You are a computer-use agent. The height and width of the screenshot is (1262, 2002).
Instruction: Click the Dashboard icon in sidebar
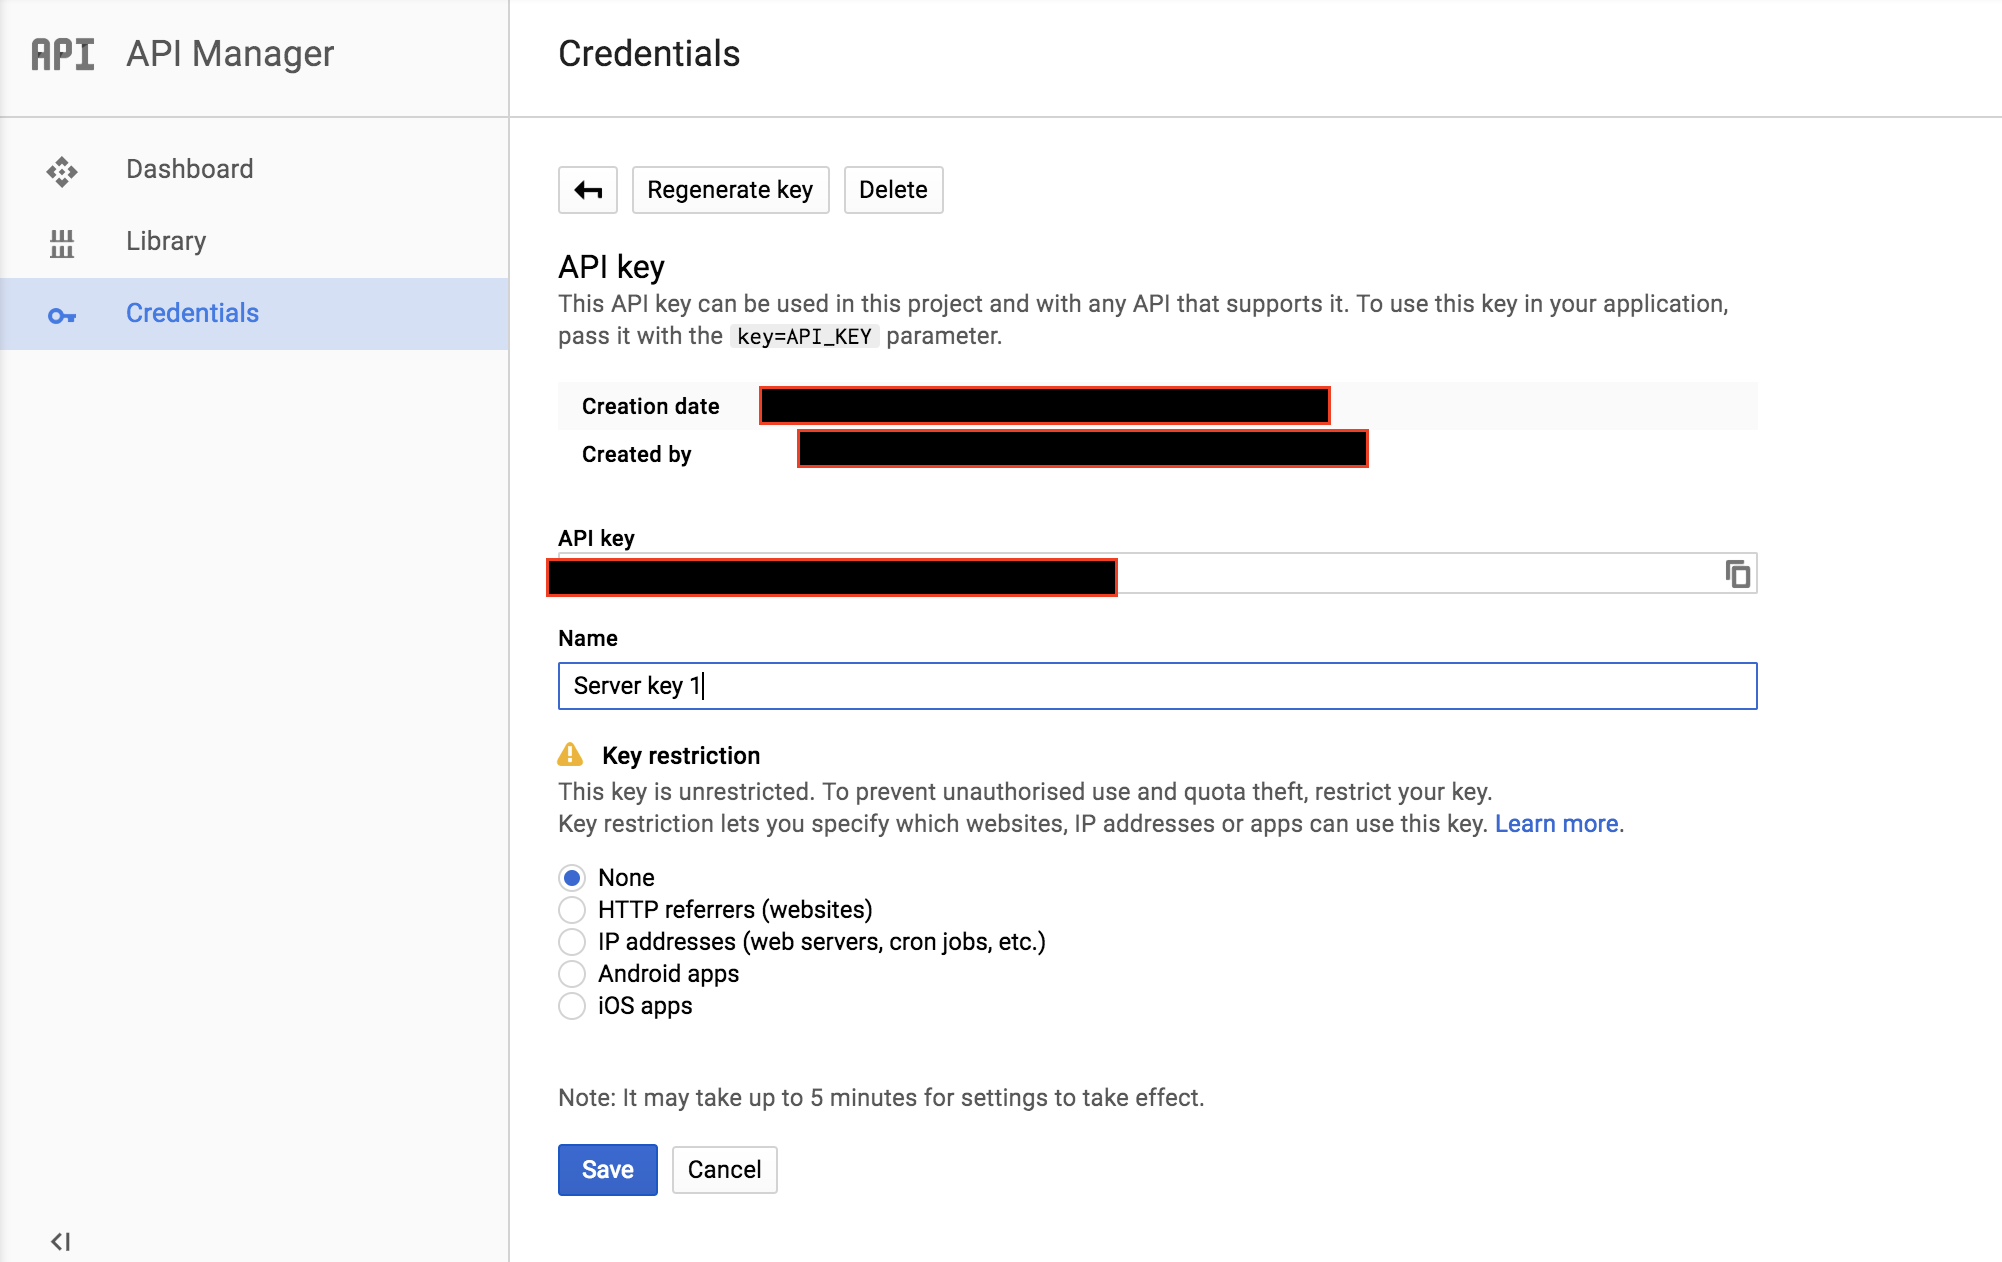coord(62,171)
